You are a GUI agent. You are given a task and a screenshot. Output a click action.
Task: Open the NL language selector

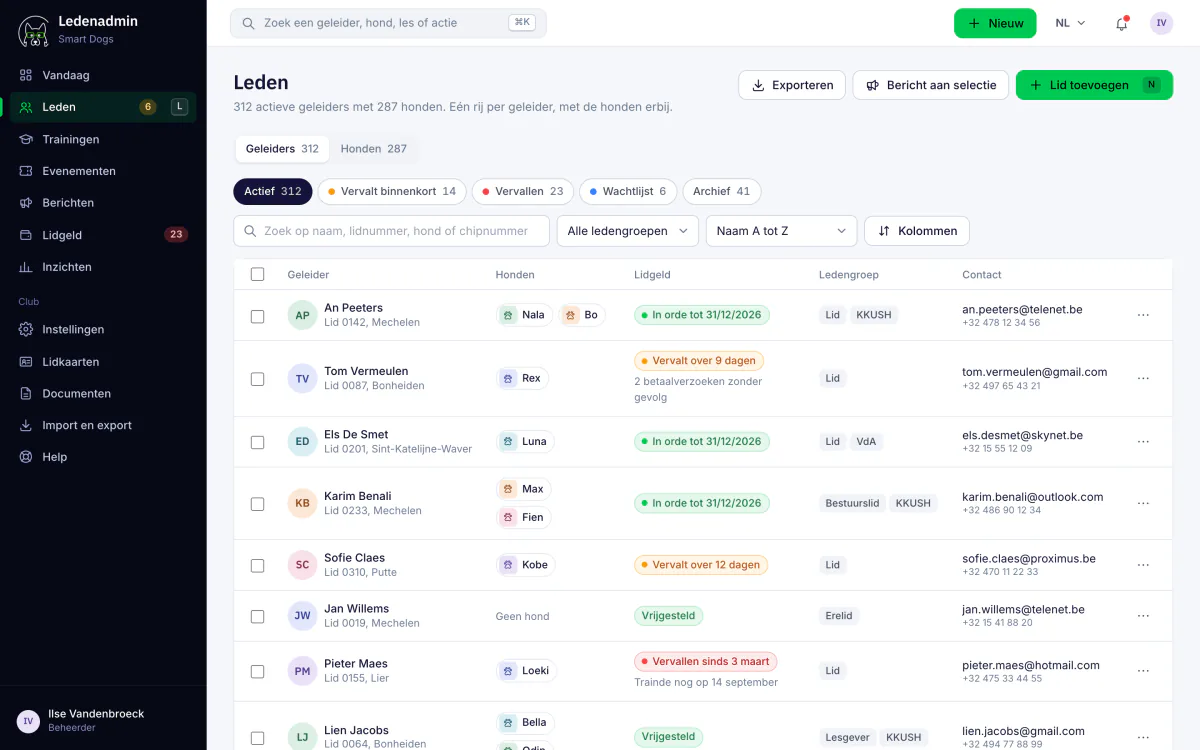(x=1070, y=23)
